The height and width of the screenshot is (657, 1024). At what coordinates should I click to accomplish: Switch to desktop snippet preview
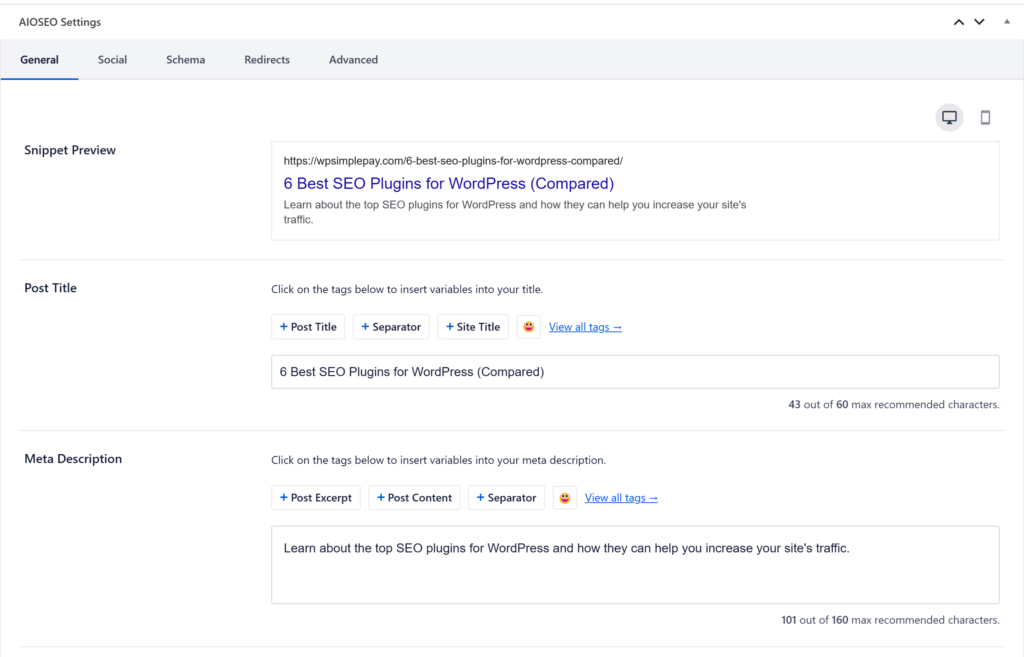click(949, 118)
